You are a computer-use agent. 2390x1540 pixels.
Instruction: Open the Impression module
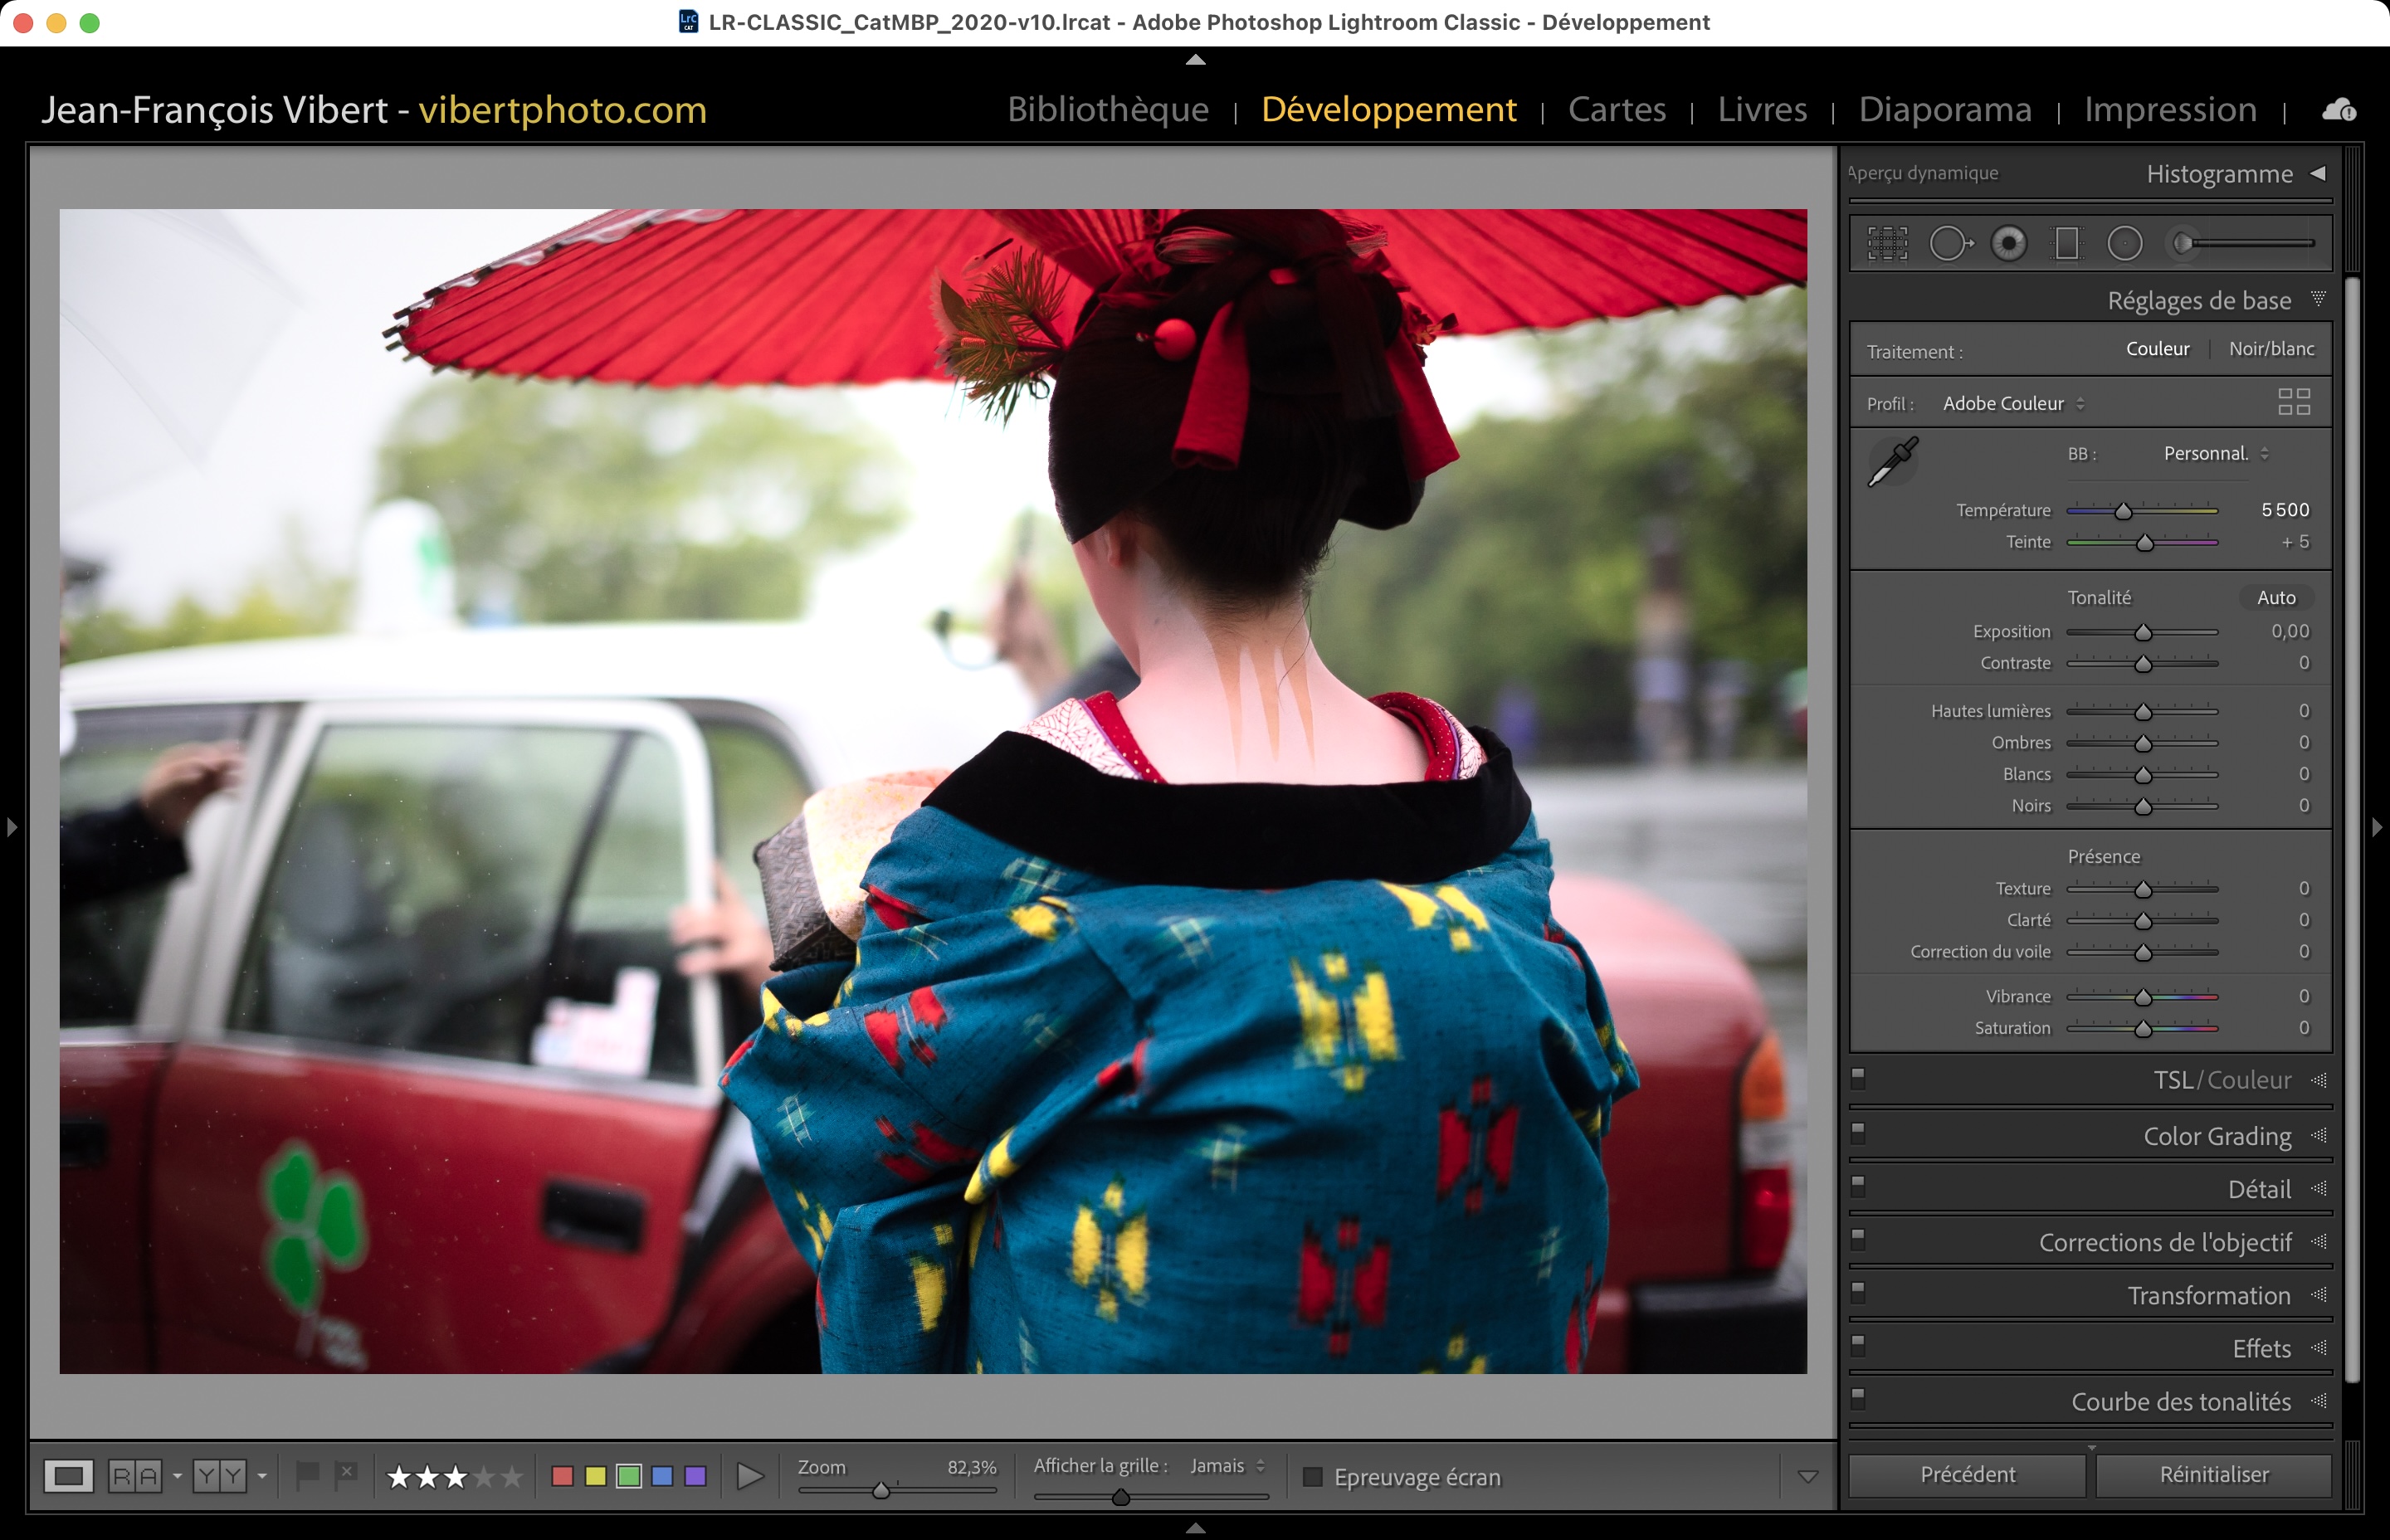point(2169,109)
